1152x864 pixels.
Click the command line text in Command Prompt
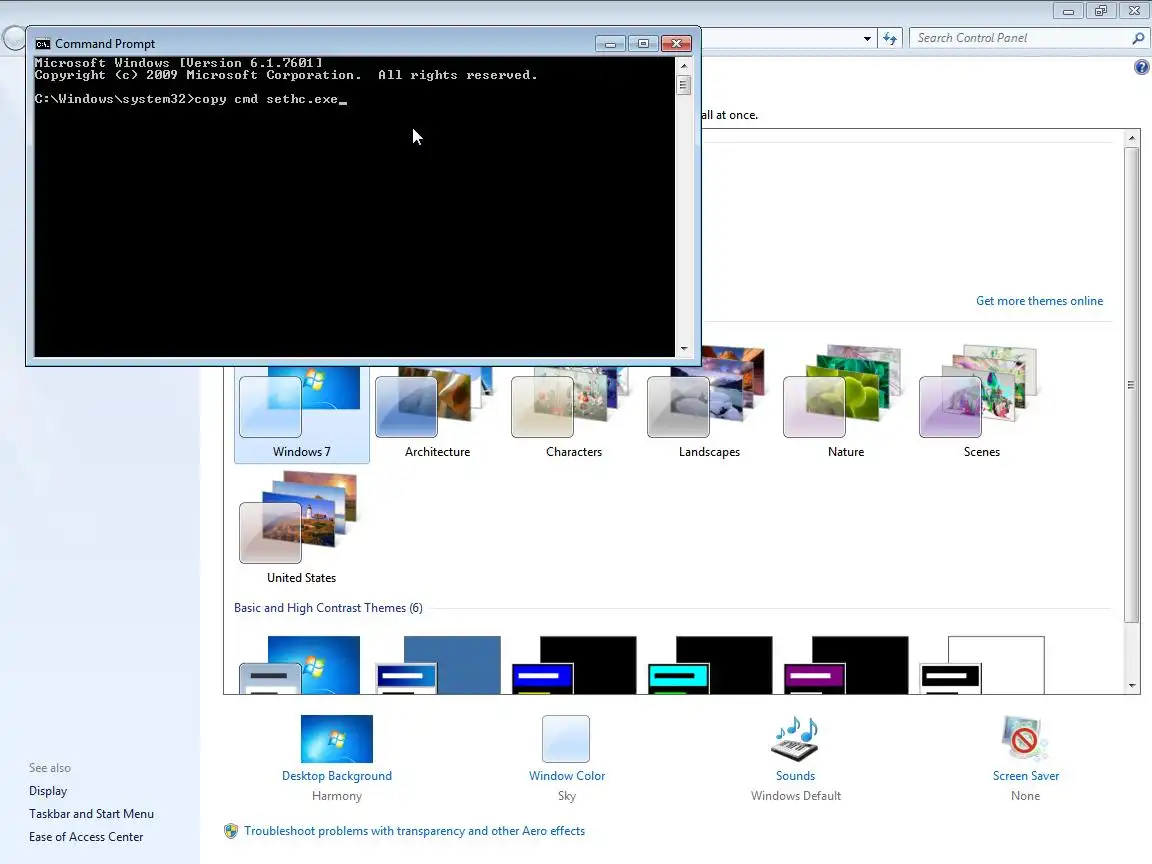coord(190,99)
